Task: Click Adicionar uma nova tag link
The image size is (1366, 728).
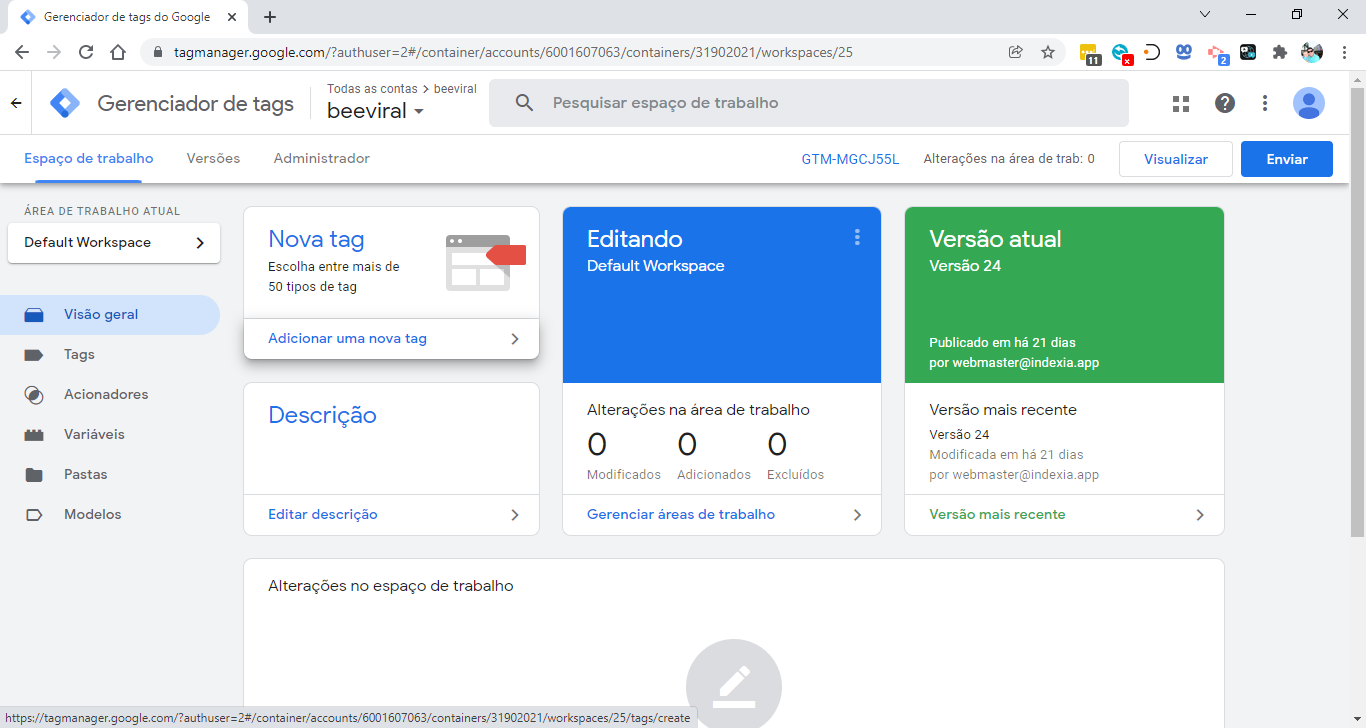Action: pyautogui.click(x=347, y=339)
